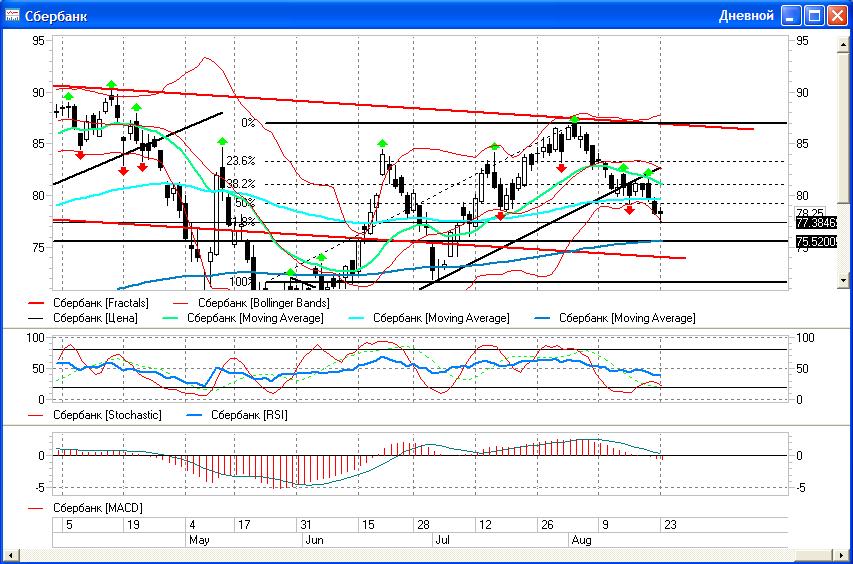This screenshot has width=853, height=564.
Task: Select the Сбербанк [Bollinger Bands] legend entry
Action: [x=251, y=303]
